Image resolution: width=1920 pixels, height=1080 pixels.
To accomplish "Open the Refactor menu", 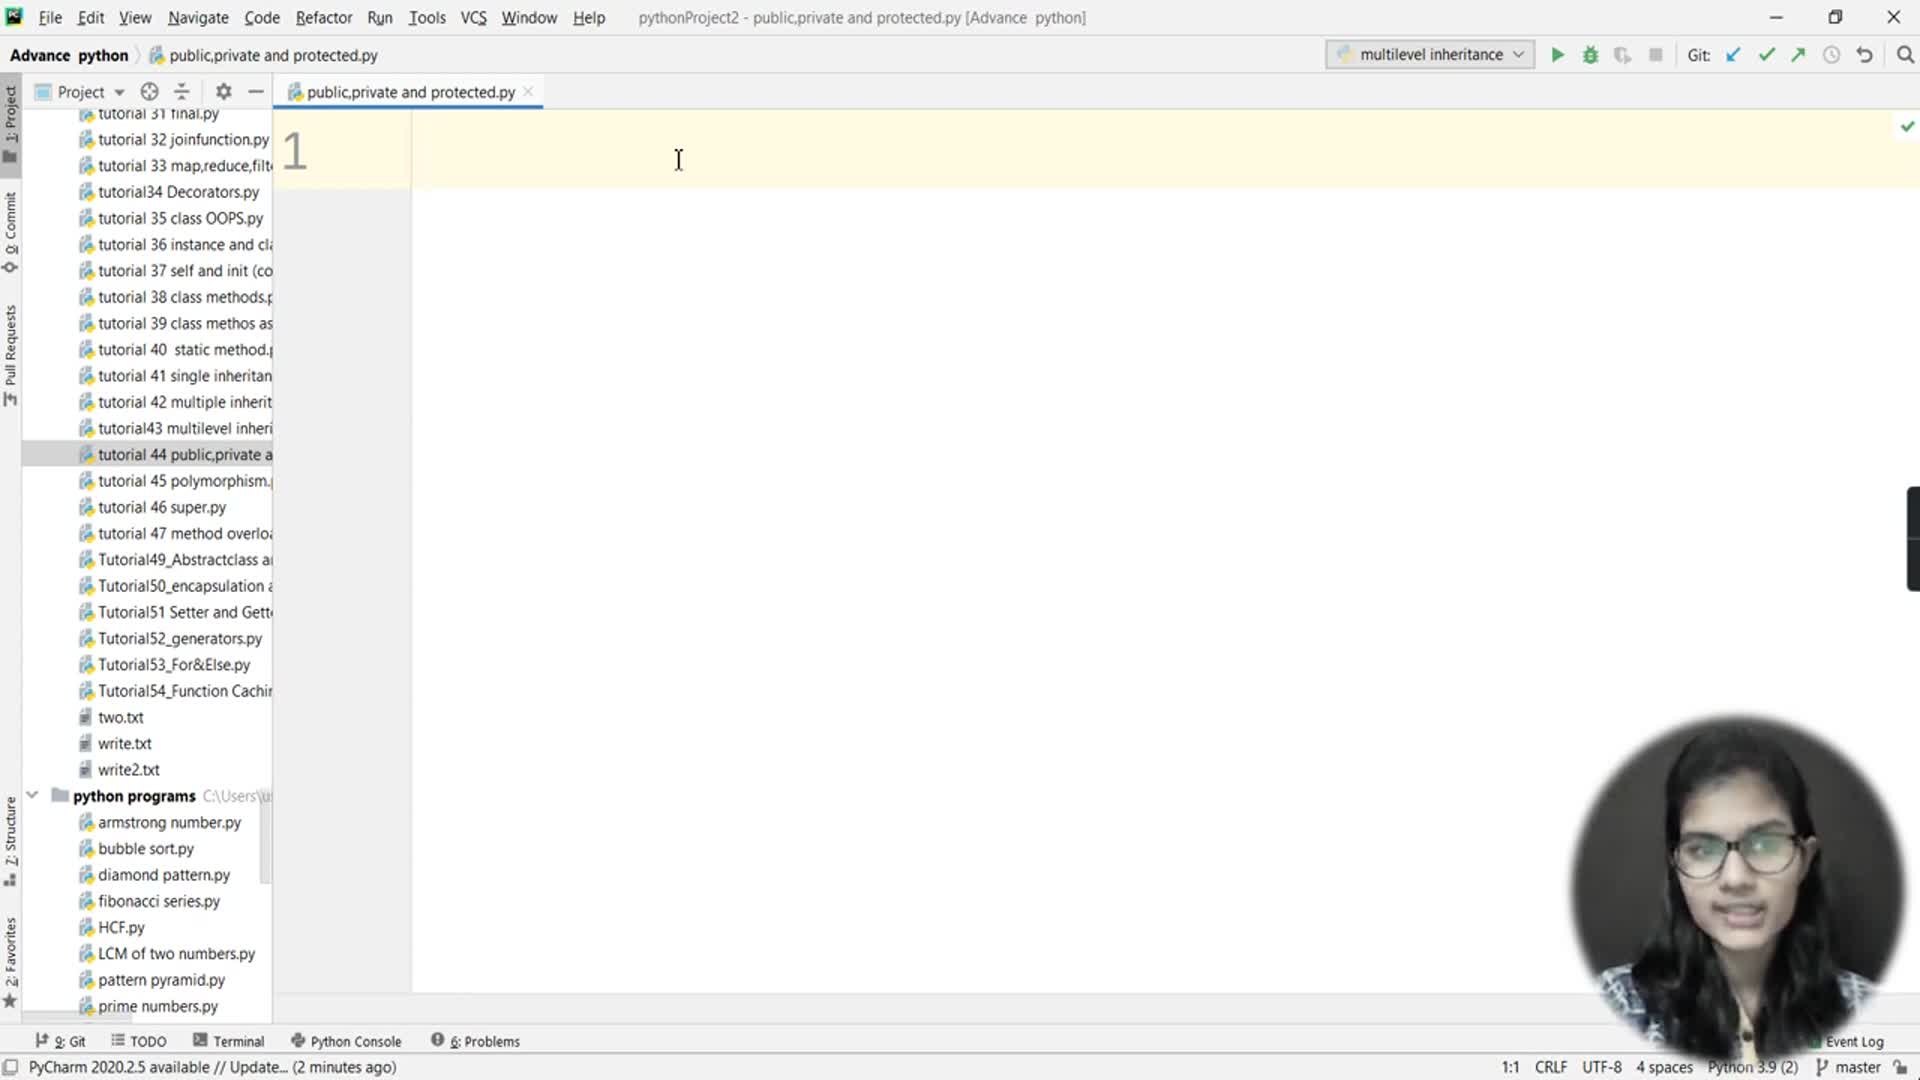I will [323, 17].
